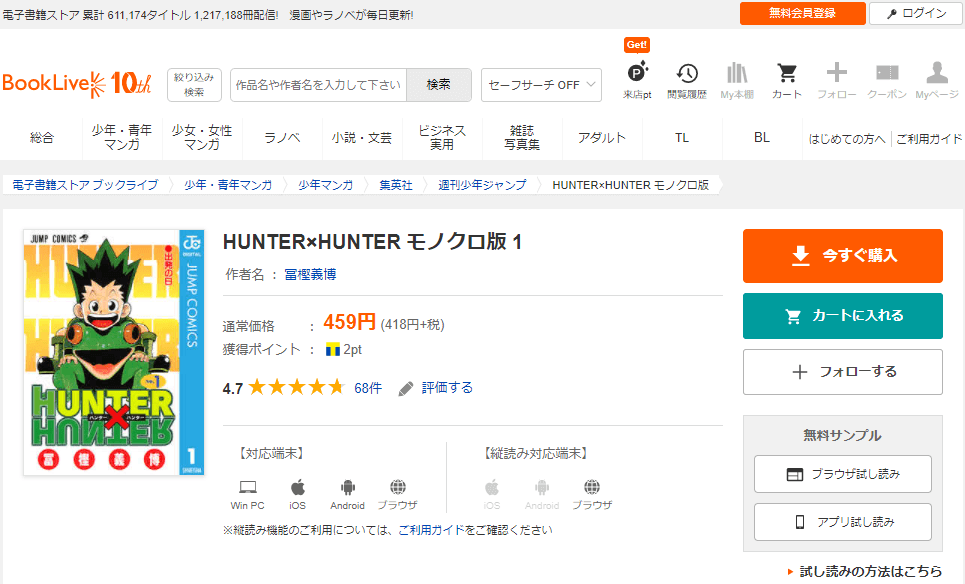
Task: Click 今すぐ購入 buy now button
Action: click(842, 256)
